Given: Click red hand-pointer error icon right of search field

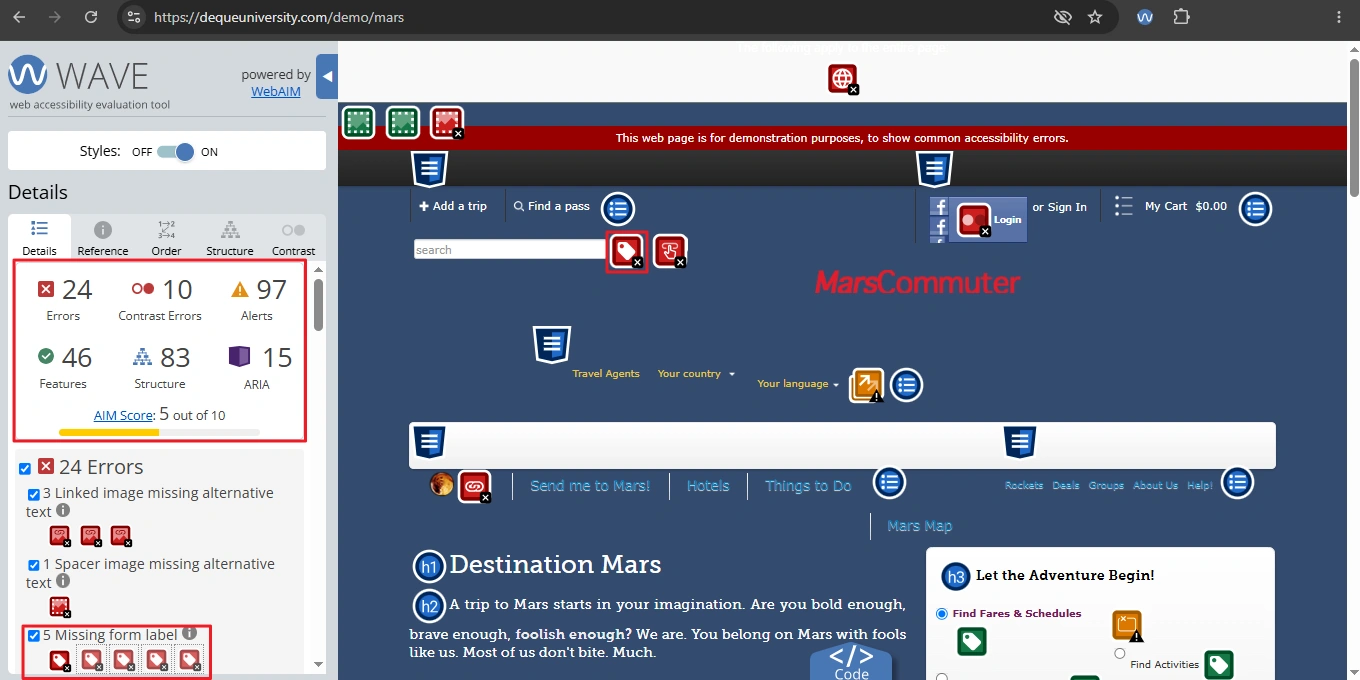Looking at the screenshot, I should point(670,251).
